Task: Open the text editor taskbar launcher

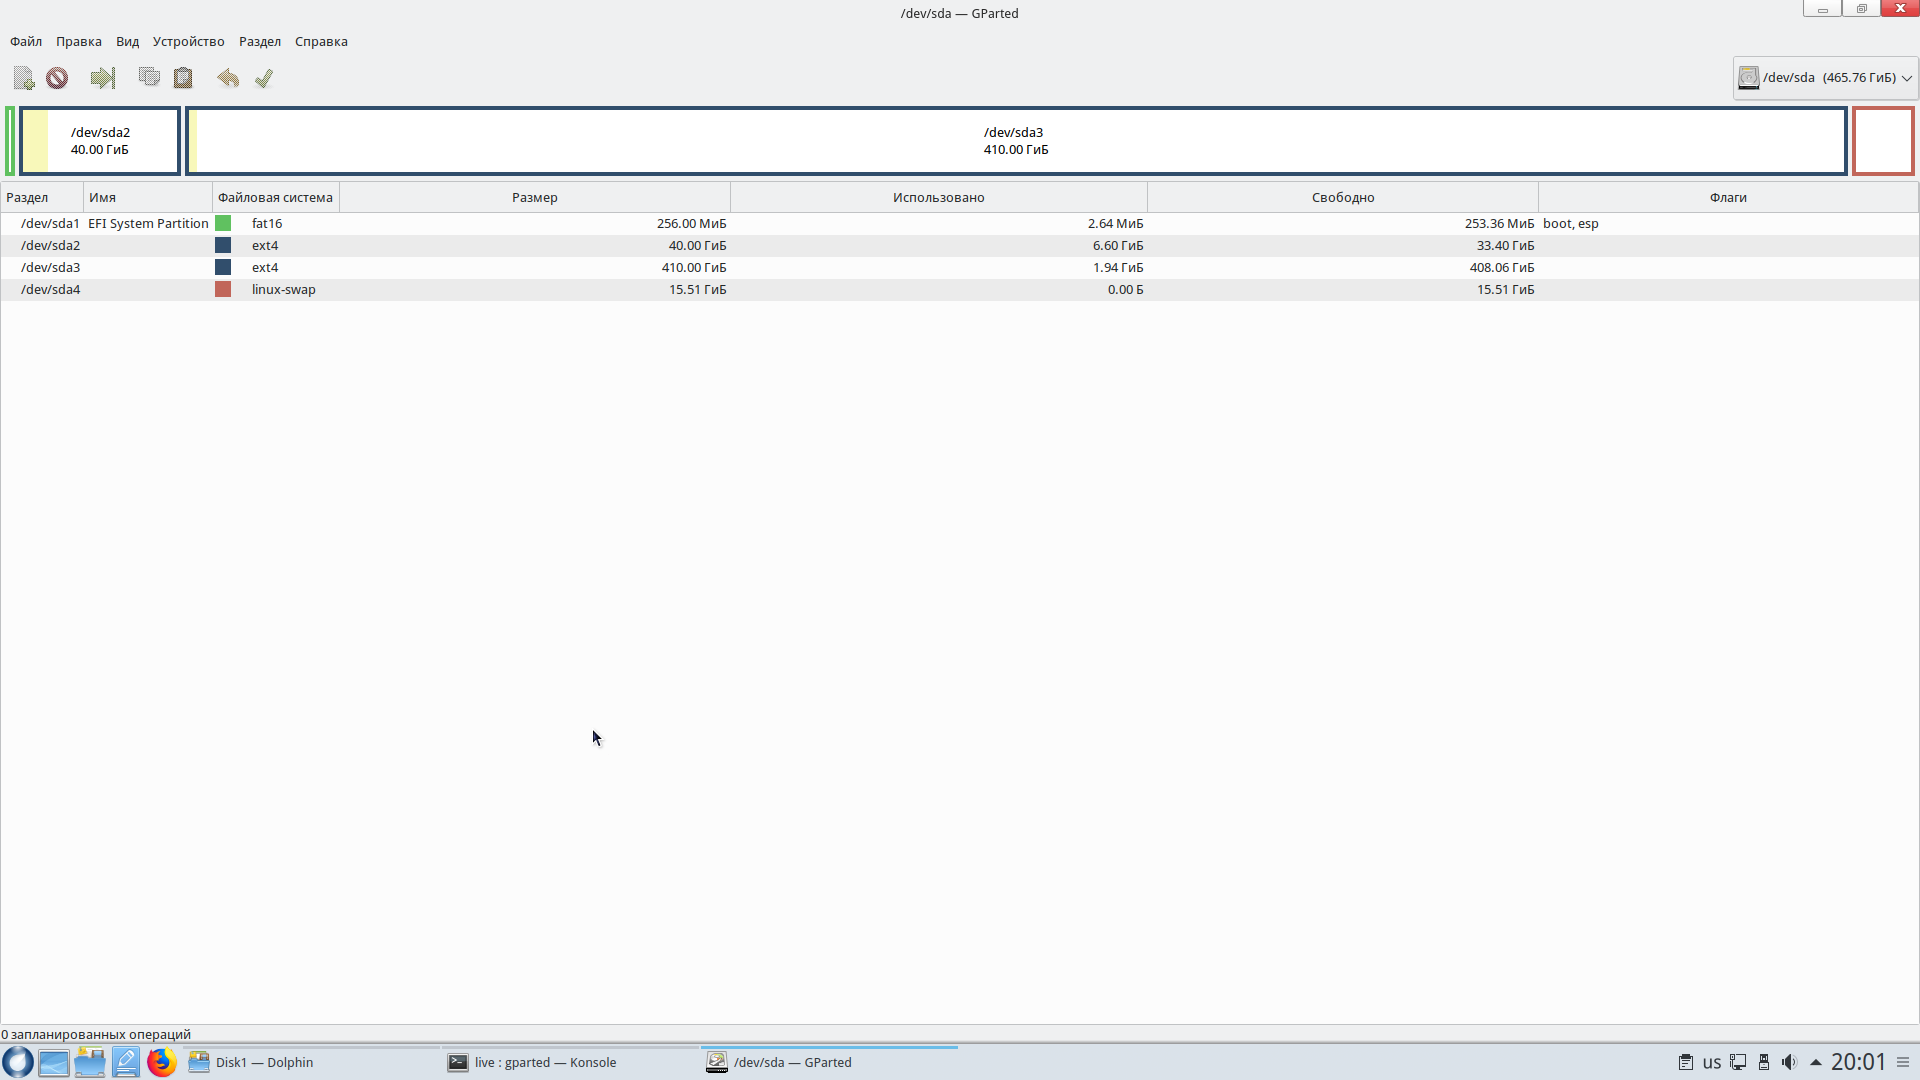Action: (x=126, y=1062)
